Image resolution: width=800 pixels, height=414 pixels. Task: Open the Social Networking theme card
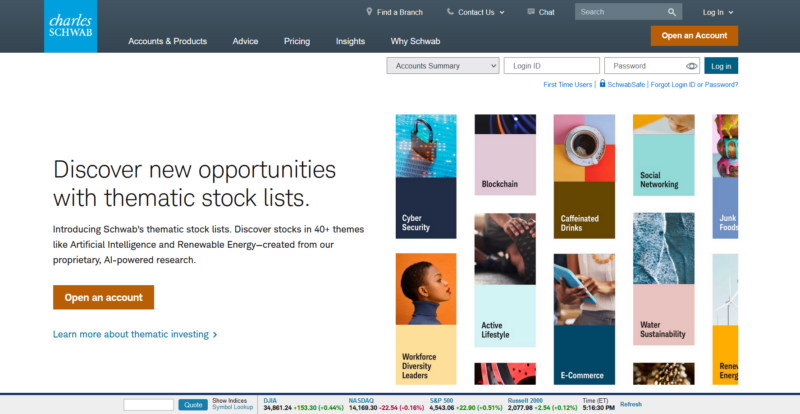664,155
